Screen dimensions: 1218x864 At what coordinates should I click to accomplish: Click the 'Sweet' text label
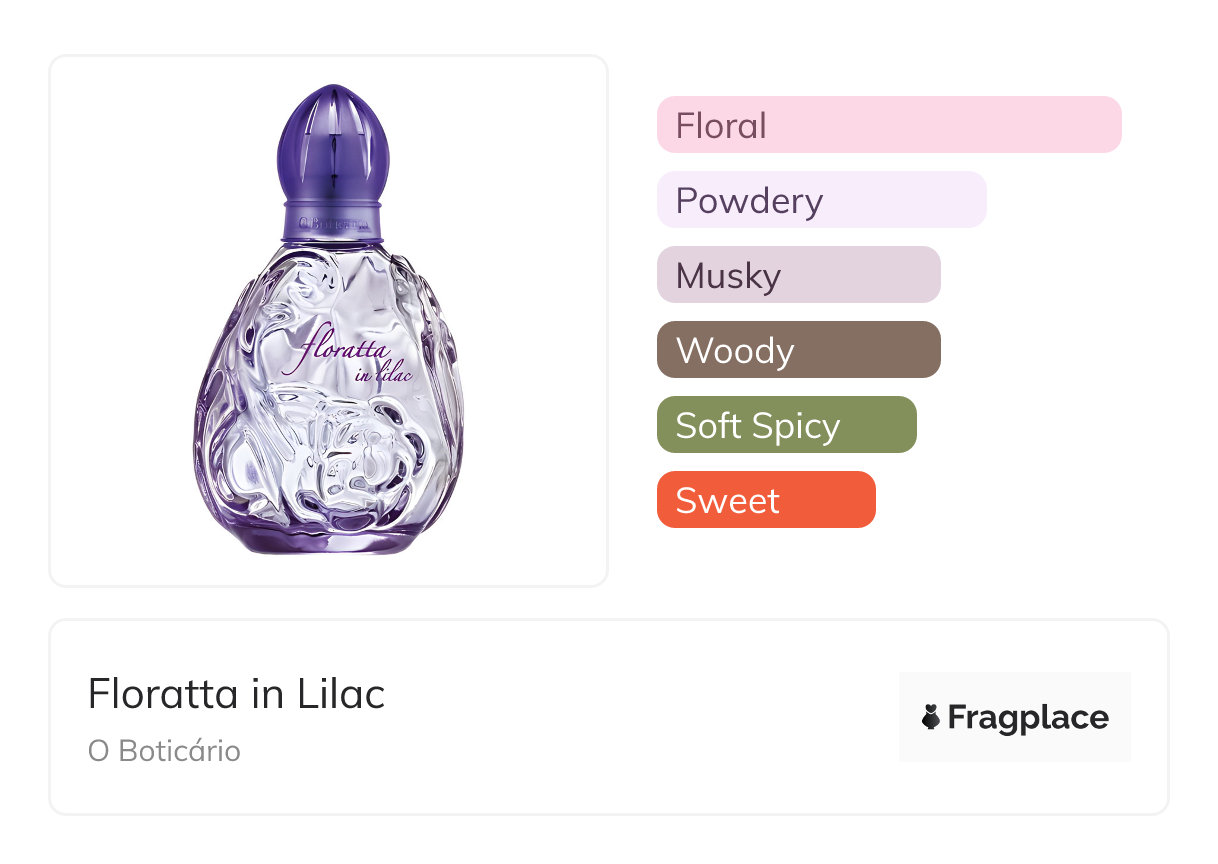click(x=727, y=501)
